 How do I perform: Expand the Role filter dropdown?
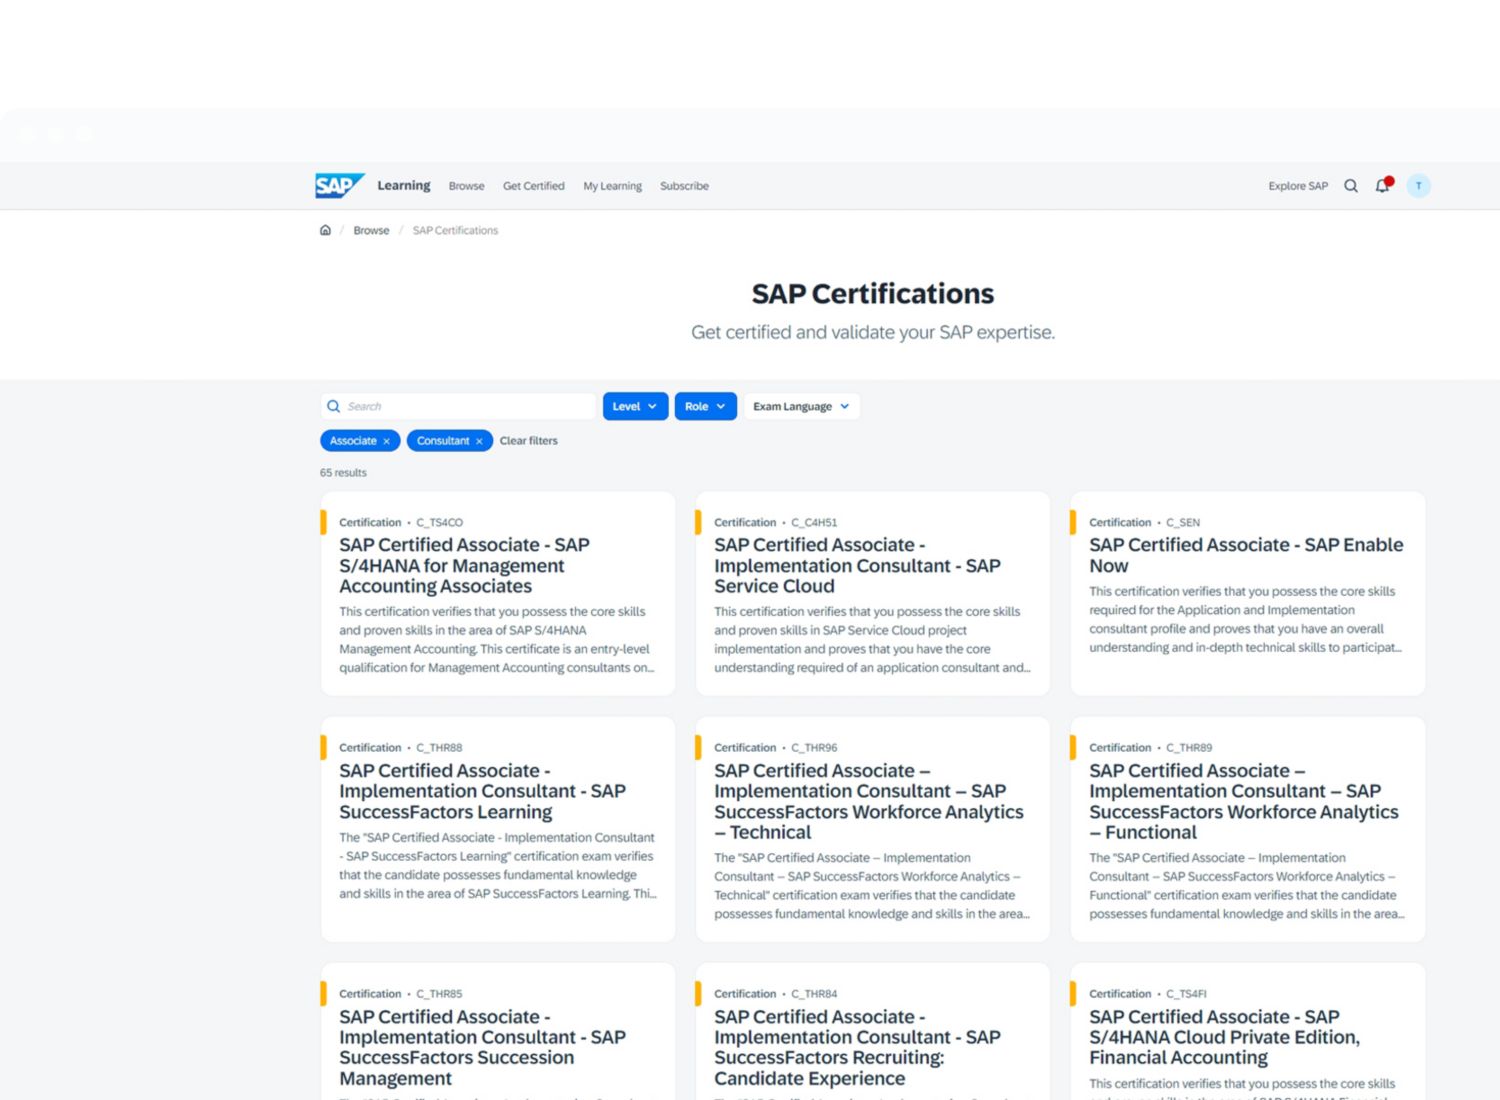tap(705, 406)
